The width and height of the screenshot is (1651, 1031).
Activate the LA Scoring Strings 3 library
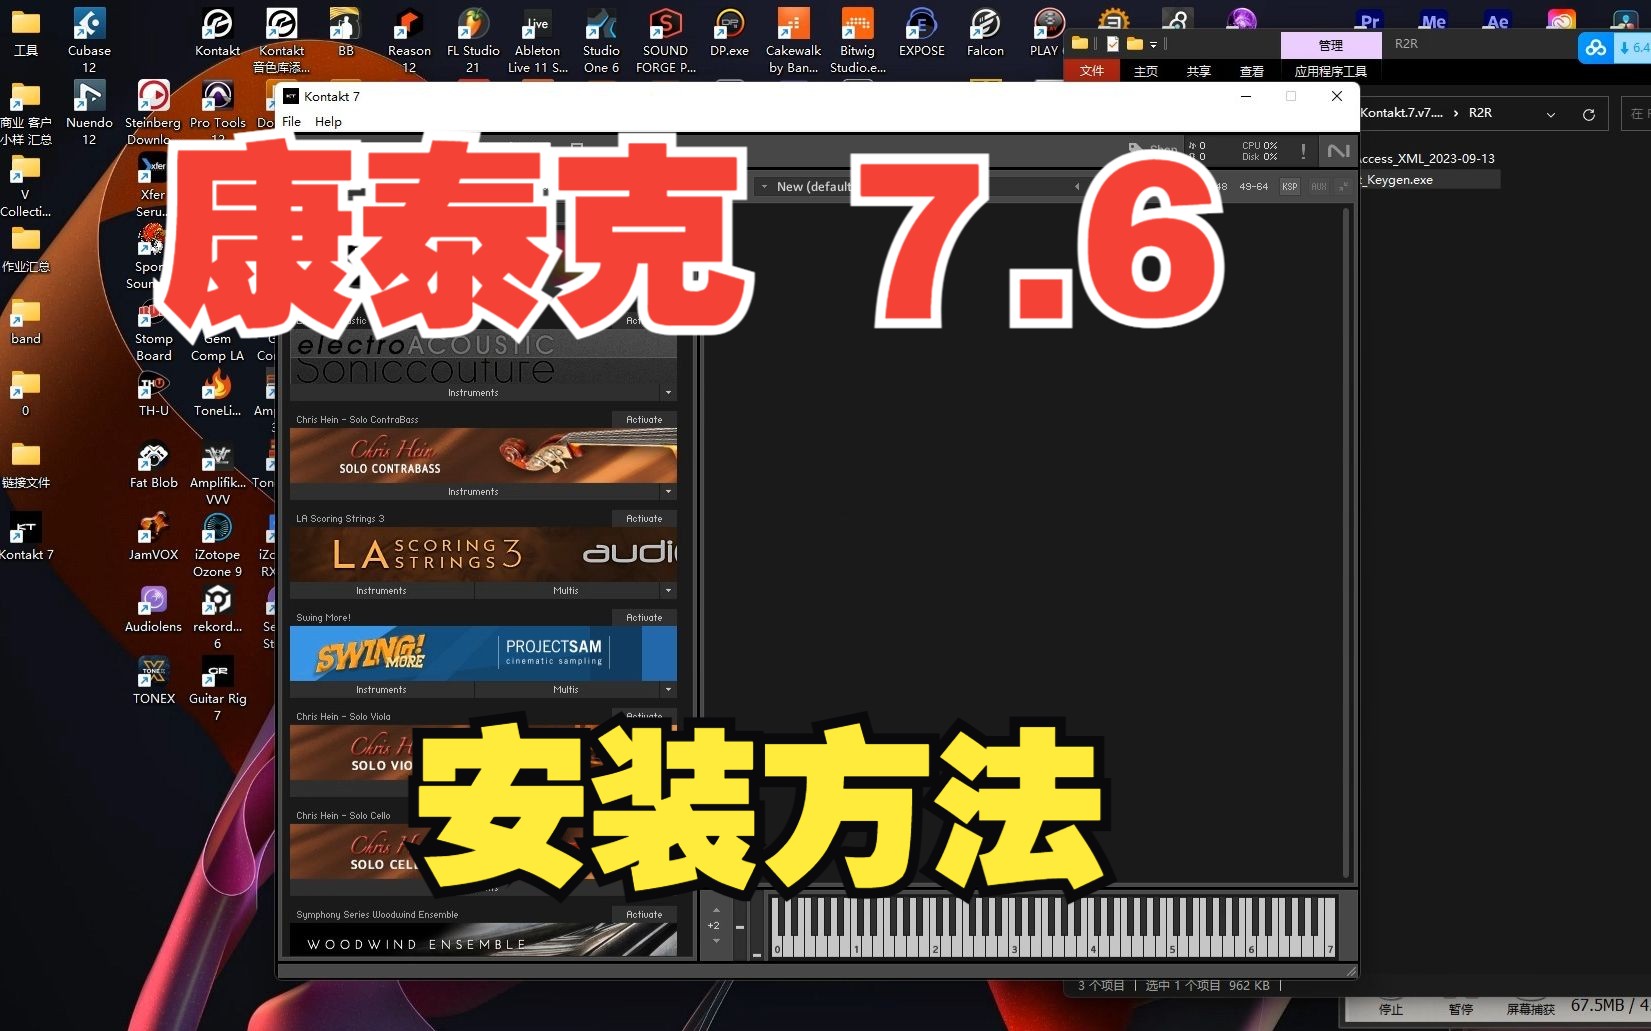pos(644,519)
